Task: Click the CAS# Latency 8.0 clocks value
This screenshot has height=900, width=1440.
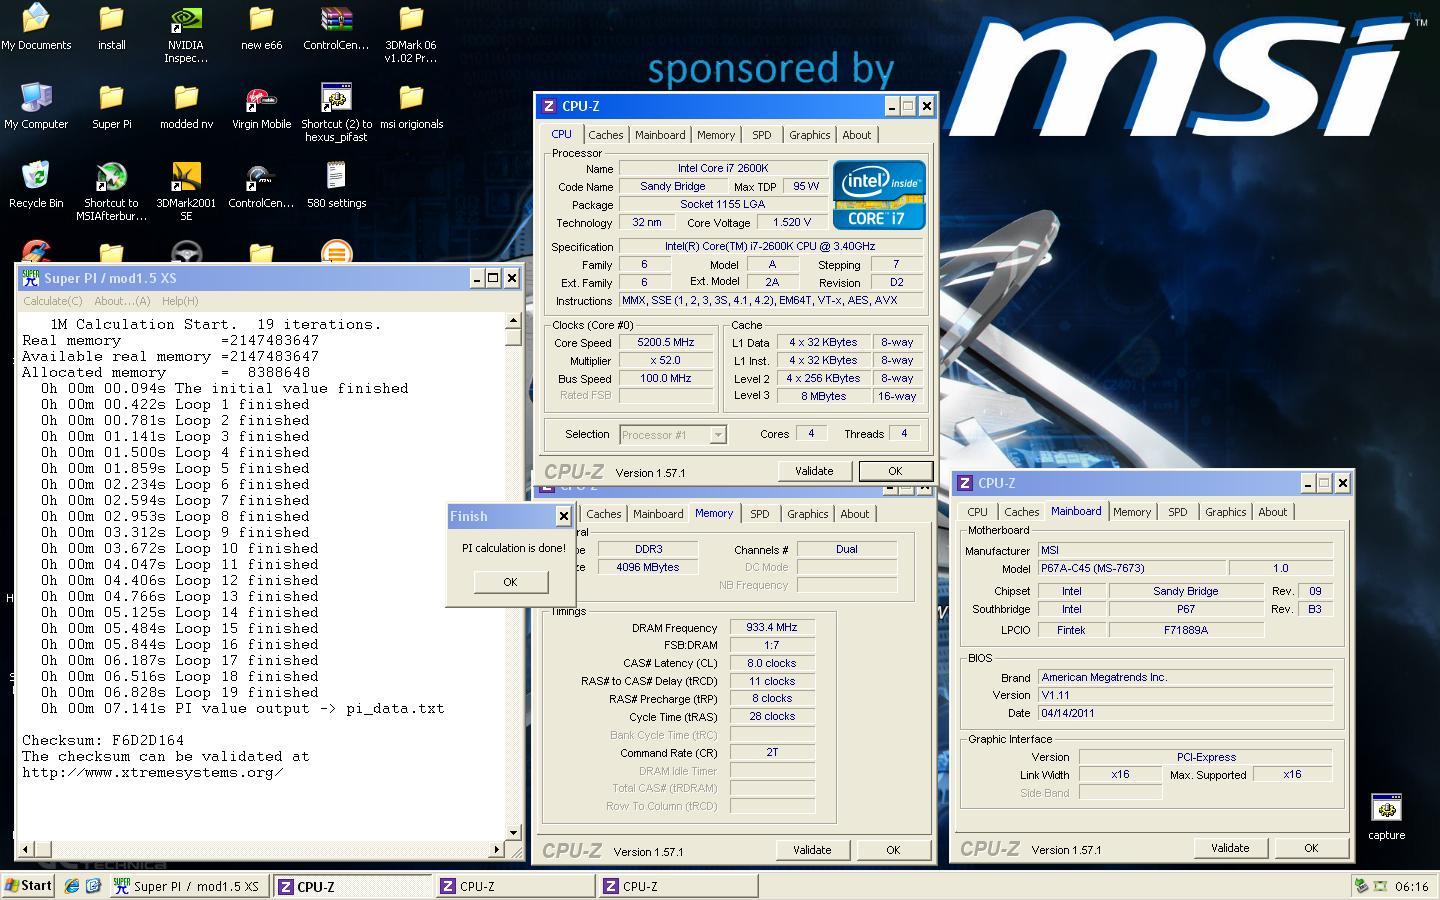Action: [x=772, y=663]
